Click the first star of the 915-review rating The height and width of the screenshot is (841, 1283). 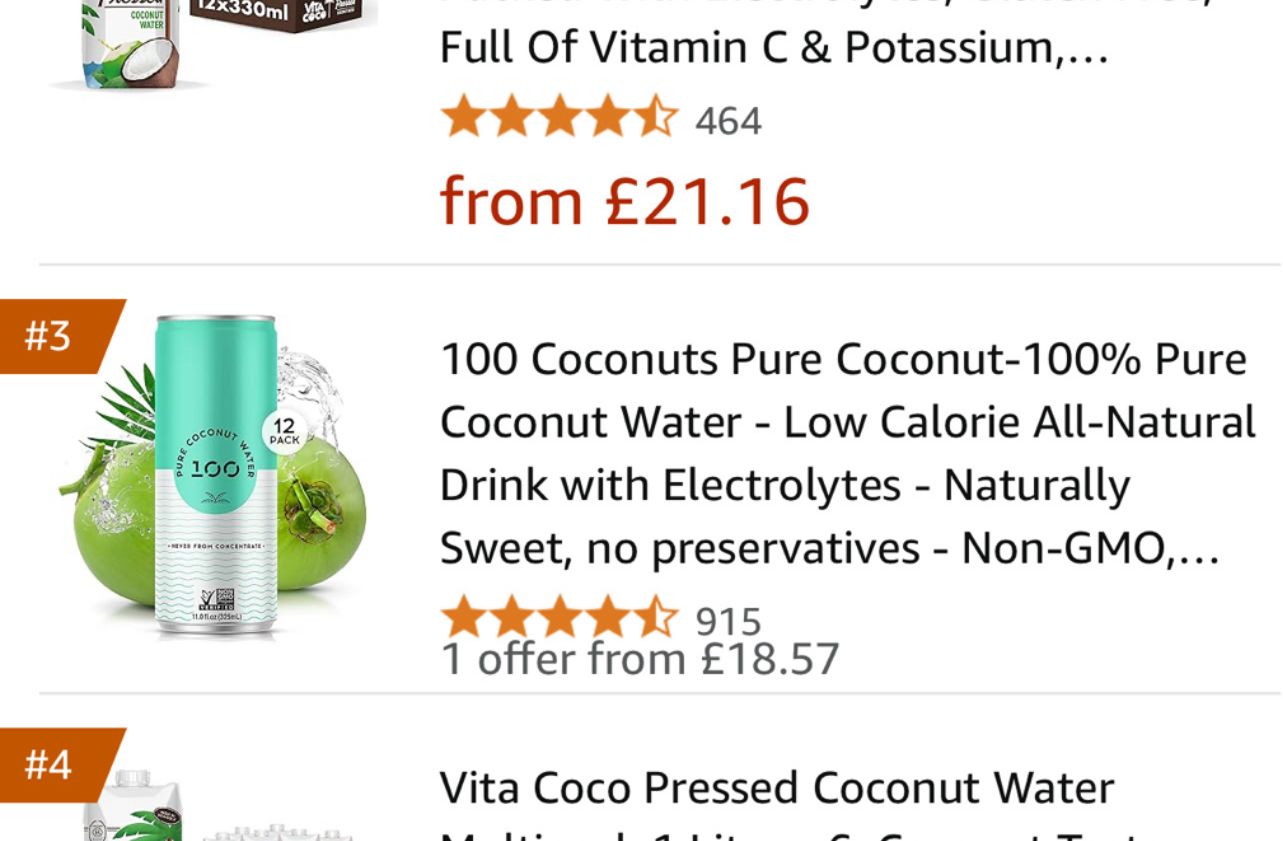click(462, 617)
